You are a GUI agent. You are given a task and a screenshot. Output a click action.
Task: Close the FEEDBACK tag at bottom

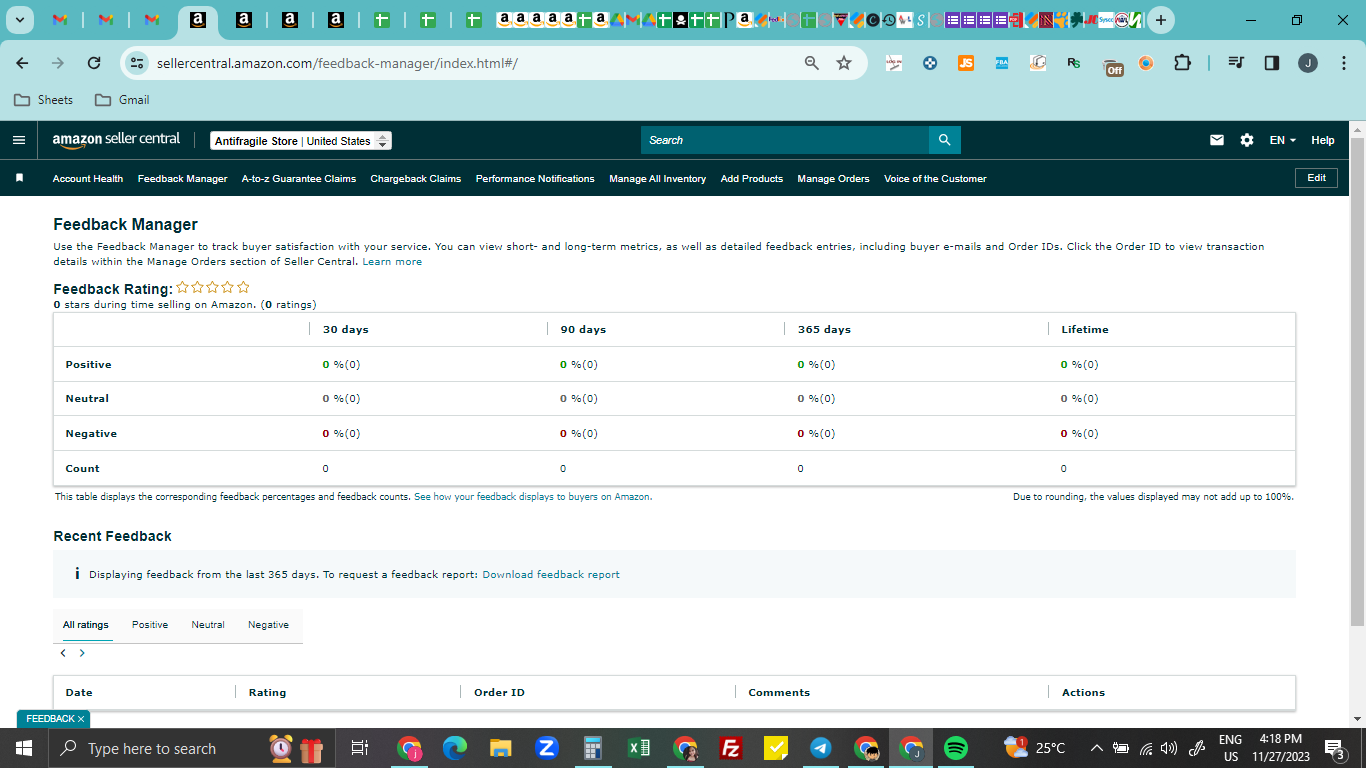pyautogui.click(x=81, y=719)
